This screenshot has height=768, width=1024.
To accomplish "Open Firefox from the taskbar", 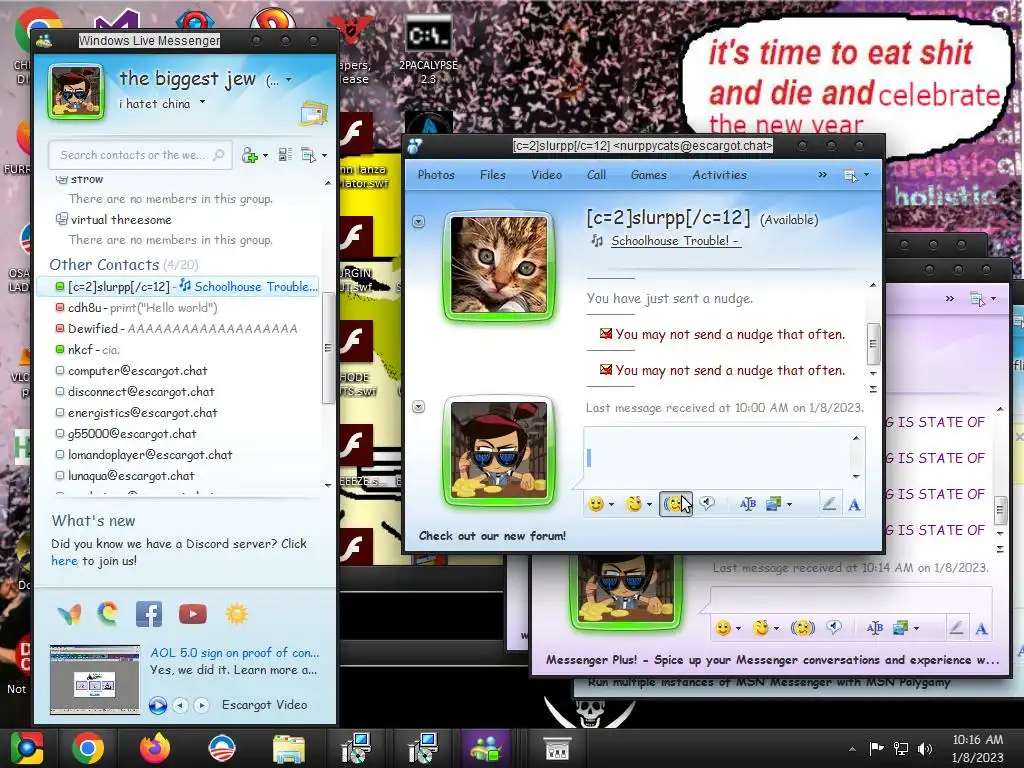I will 155,748.
